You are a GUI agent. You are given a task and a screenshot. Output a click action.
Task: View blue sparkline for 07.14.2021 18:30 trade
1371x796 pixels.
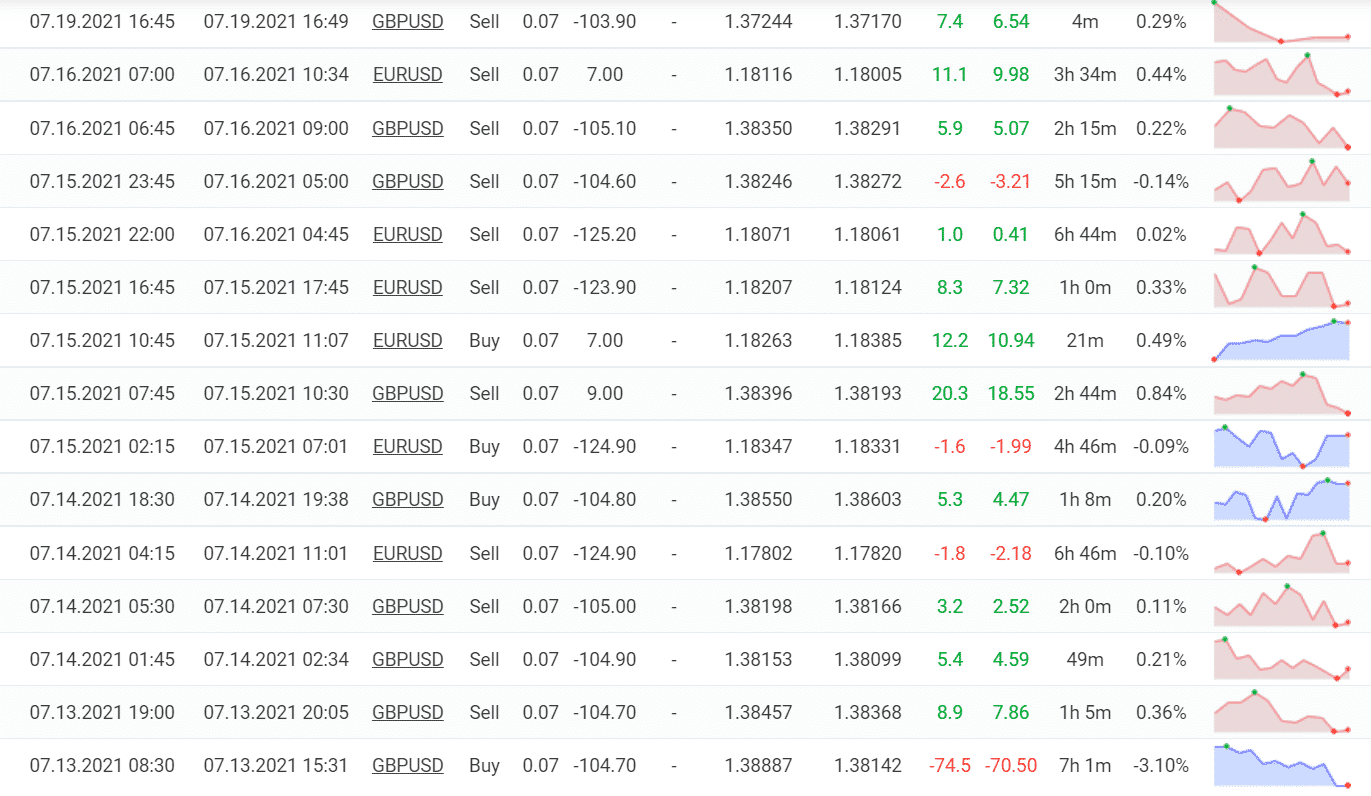coord(1282,499)
